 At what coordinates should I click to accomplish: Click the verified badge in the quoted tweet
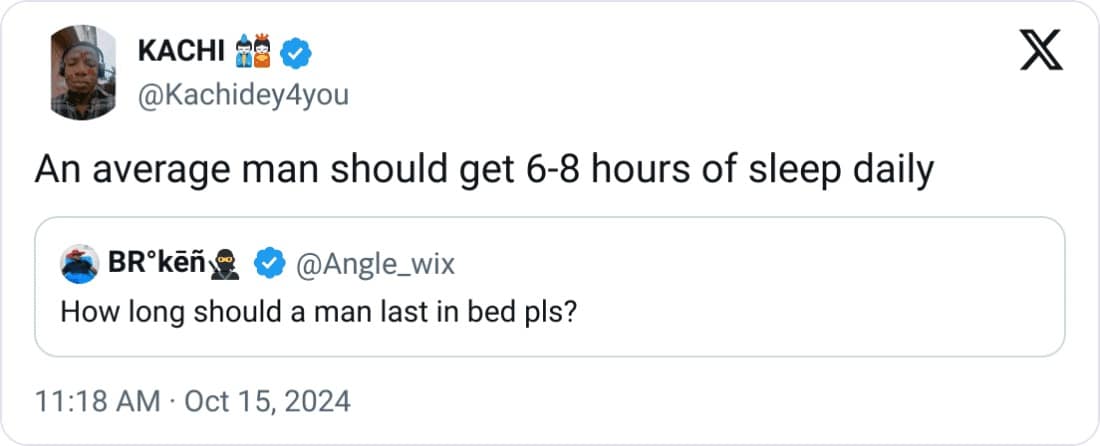(x=267, y=264)
